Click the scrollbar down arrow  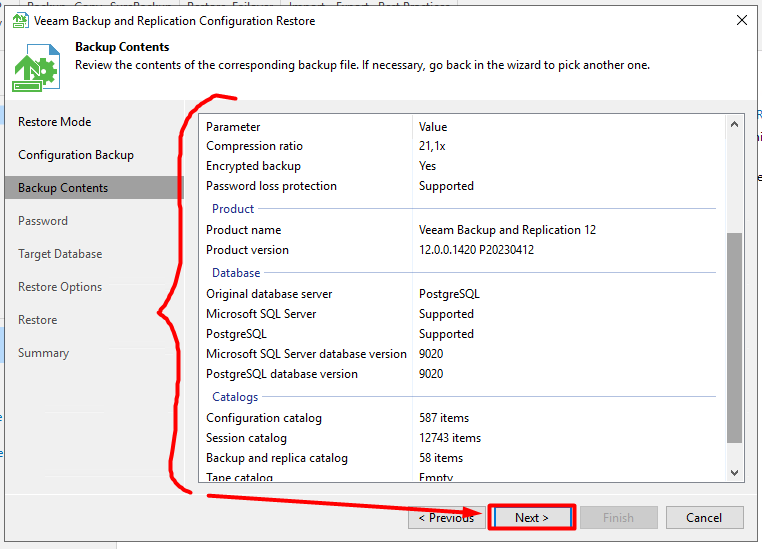[734, 472]
